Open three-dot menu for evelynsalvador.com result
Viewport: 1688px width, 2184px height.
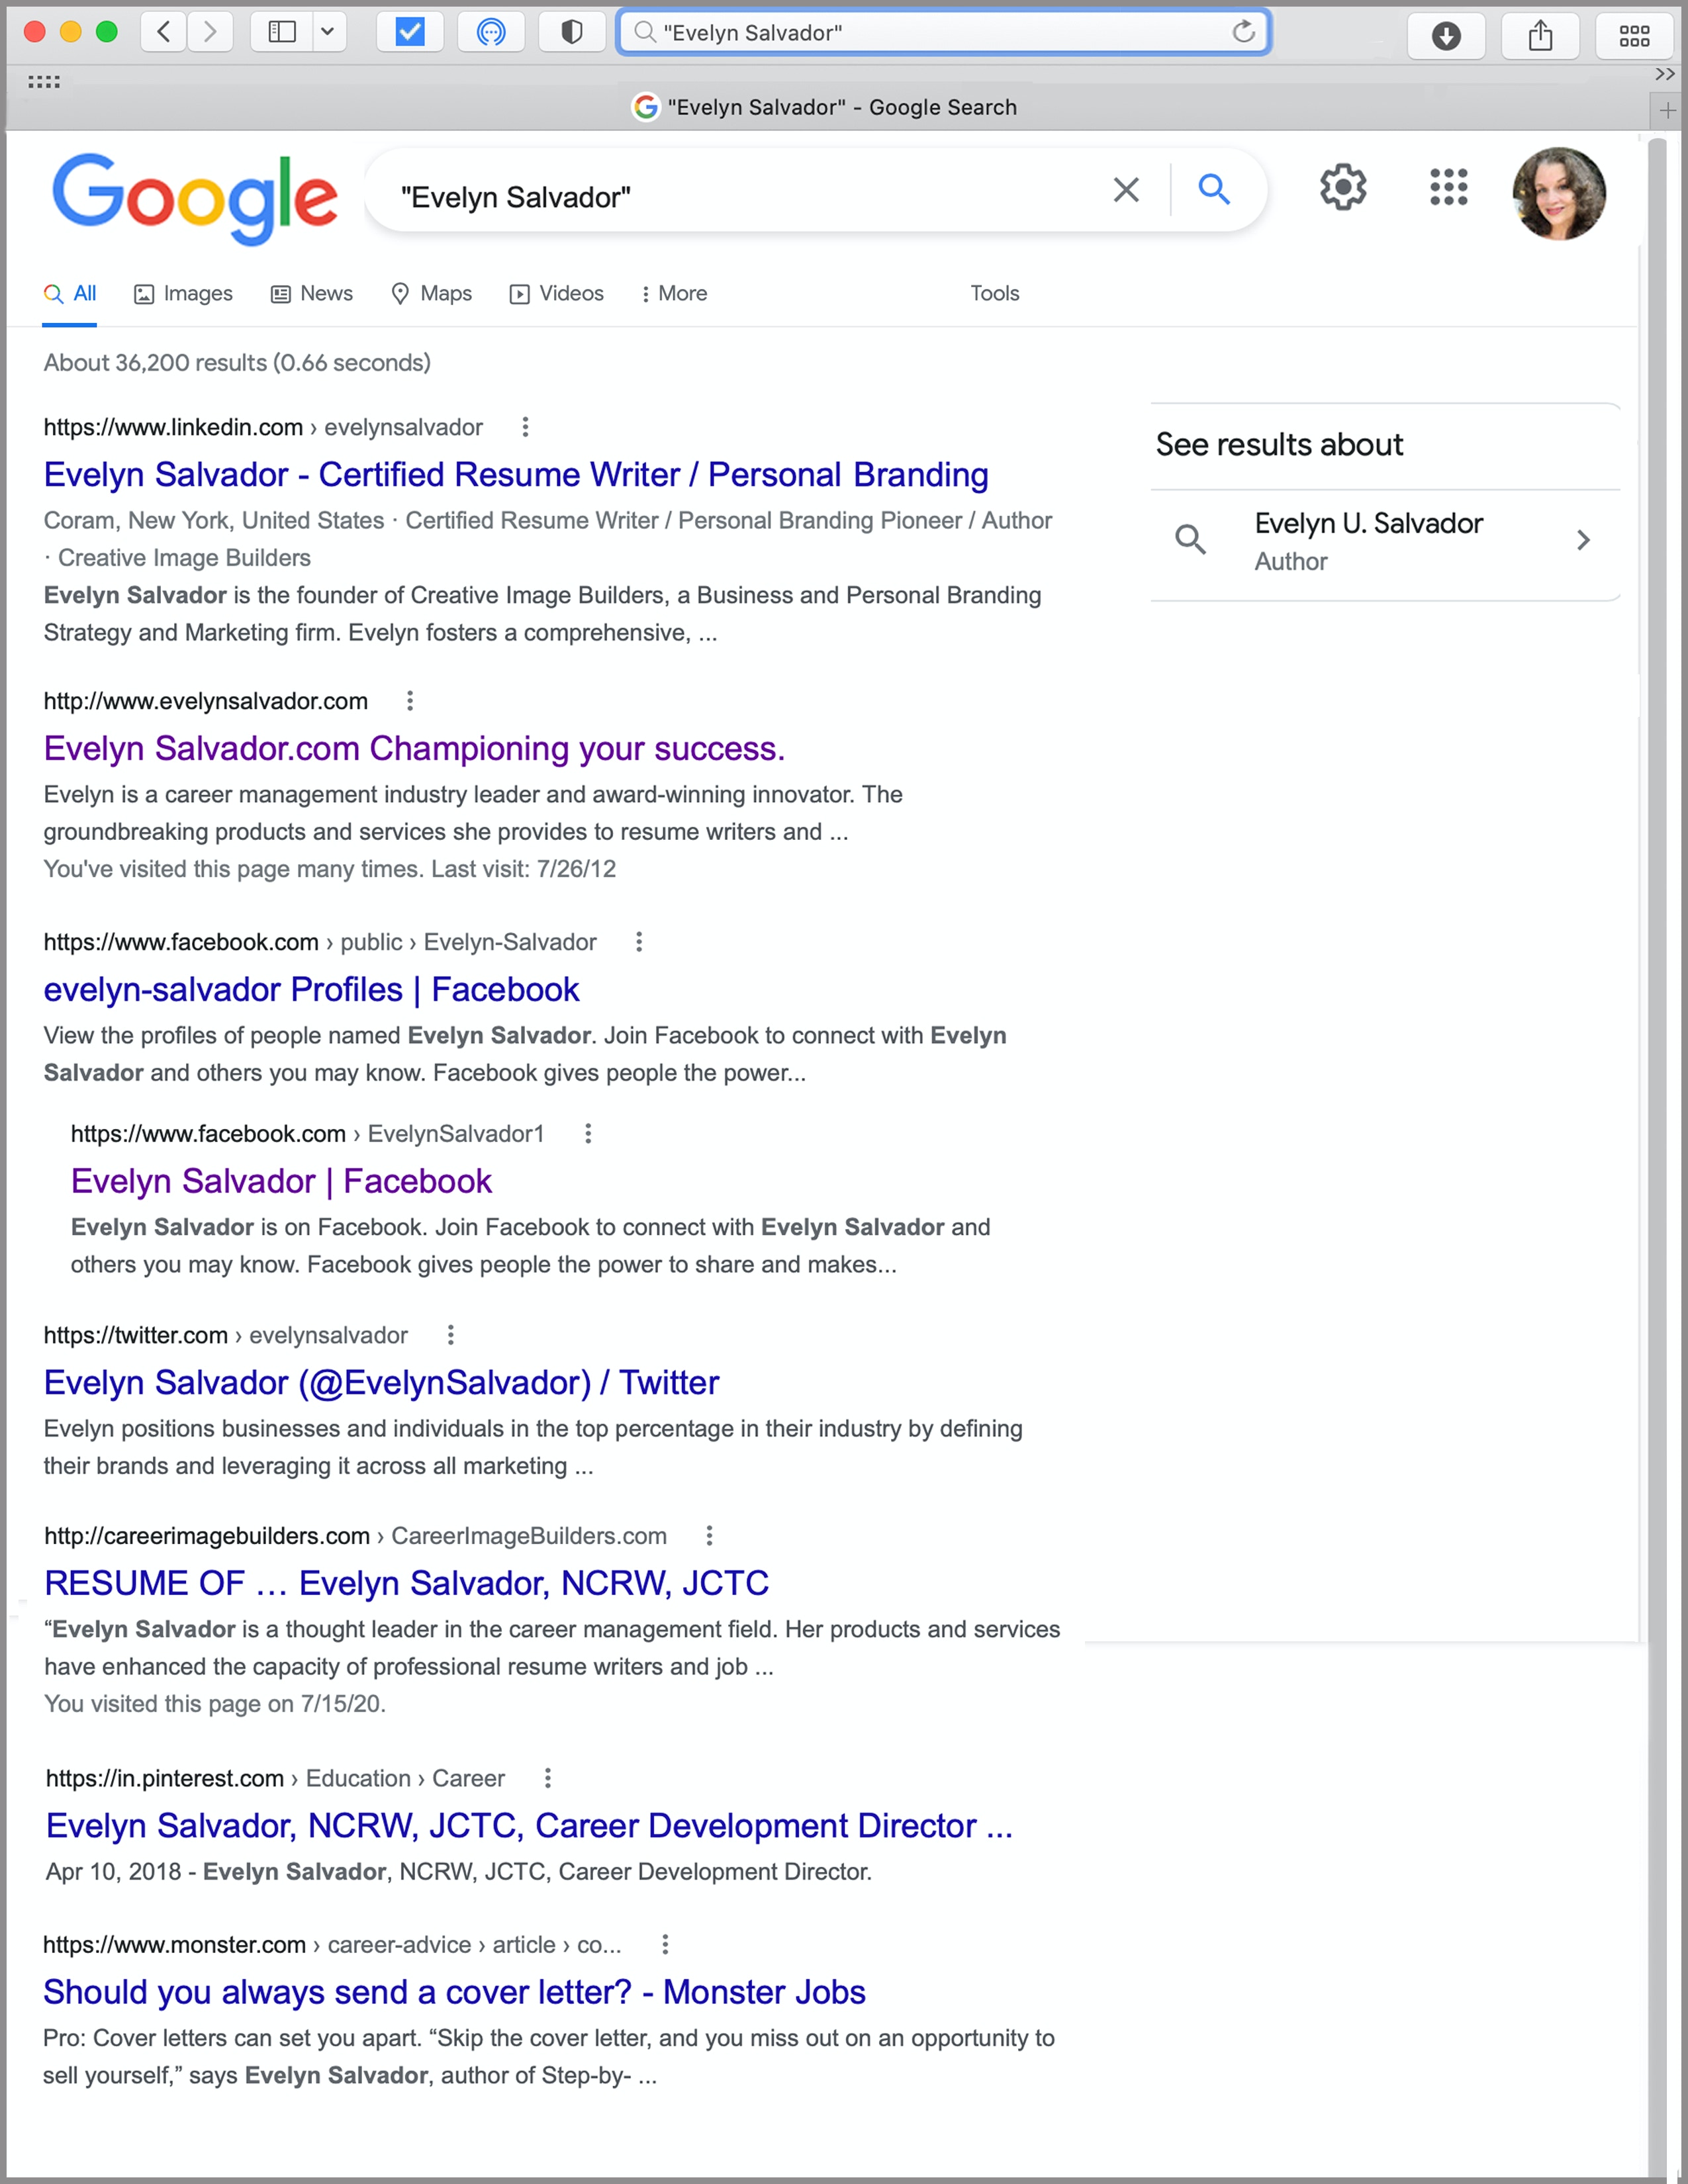coord(410,701)
